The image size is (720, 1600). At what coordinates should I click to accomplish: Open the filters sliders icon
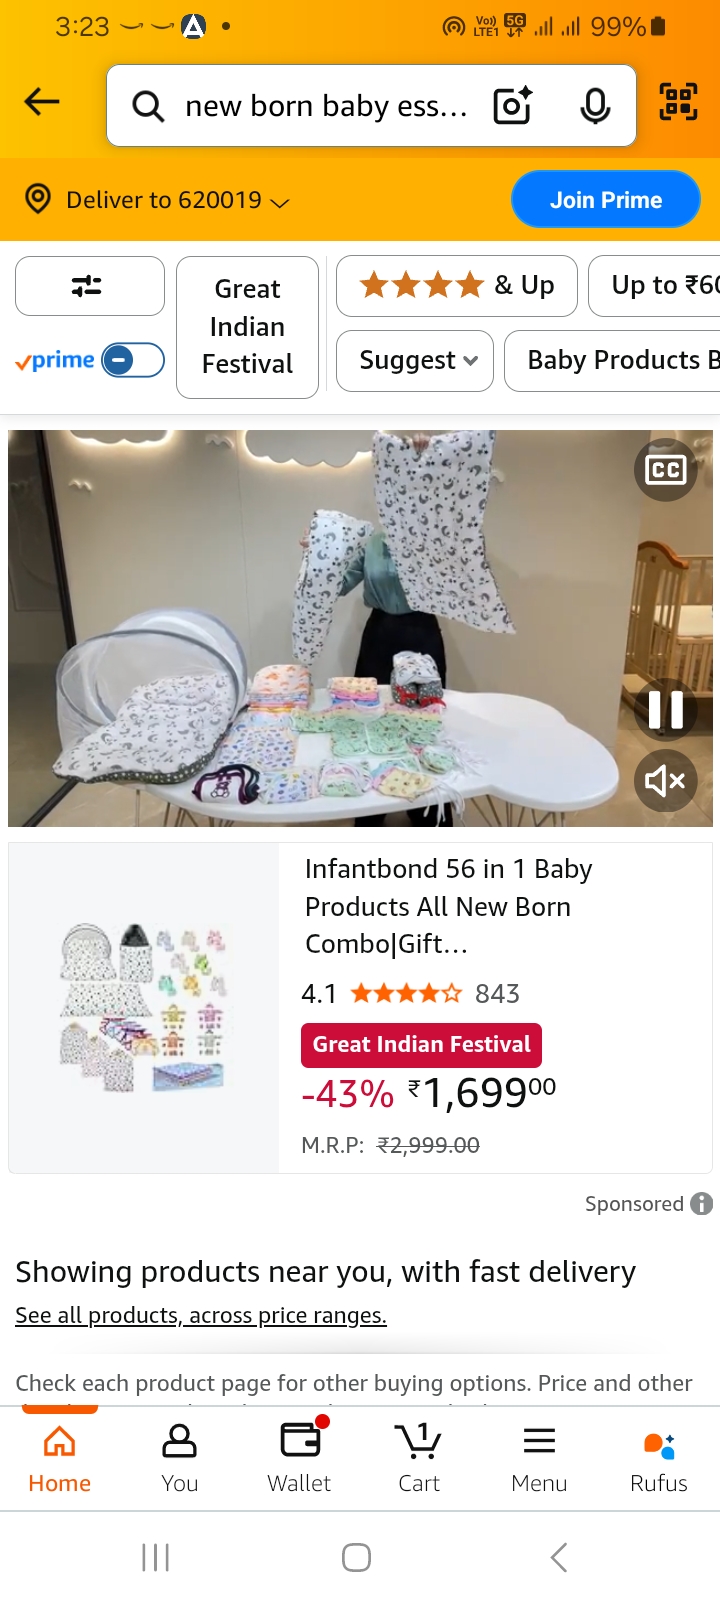coord(90,286)
